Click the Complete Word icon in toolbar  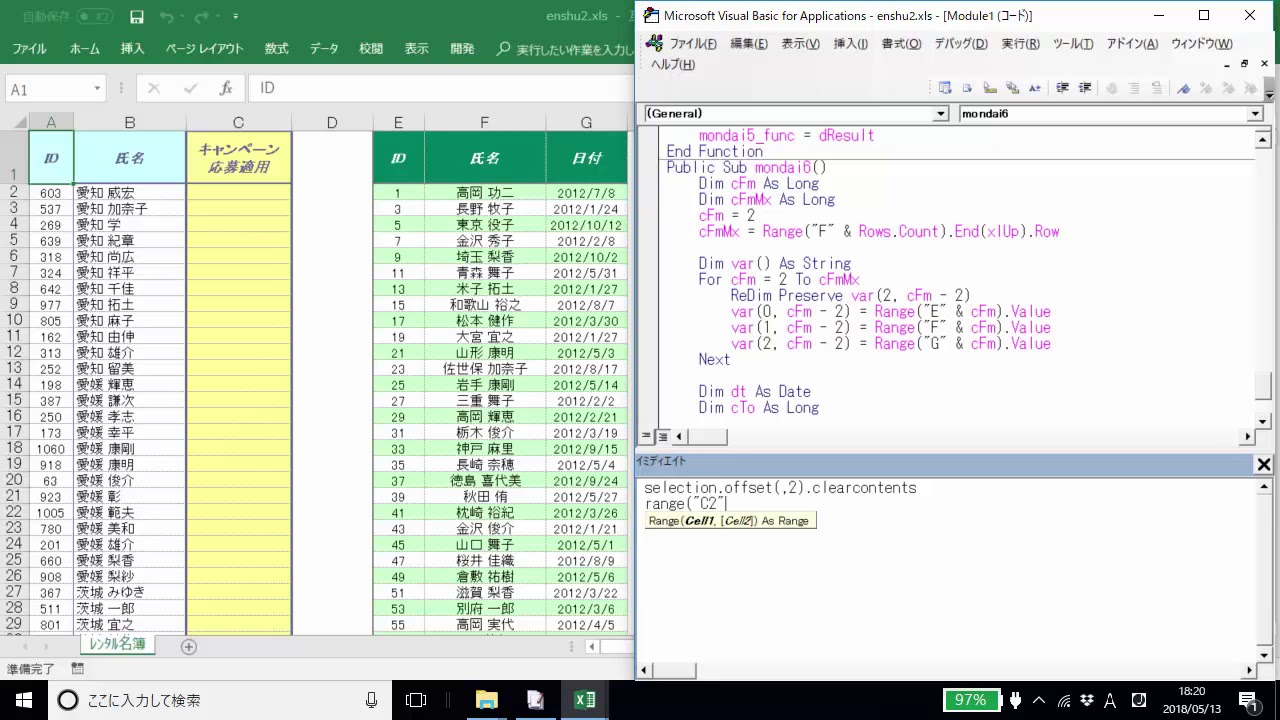(1035, 88)
